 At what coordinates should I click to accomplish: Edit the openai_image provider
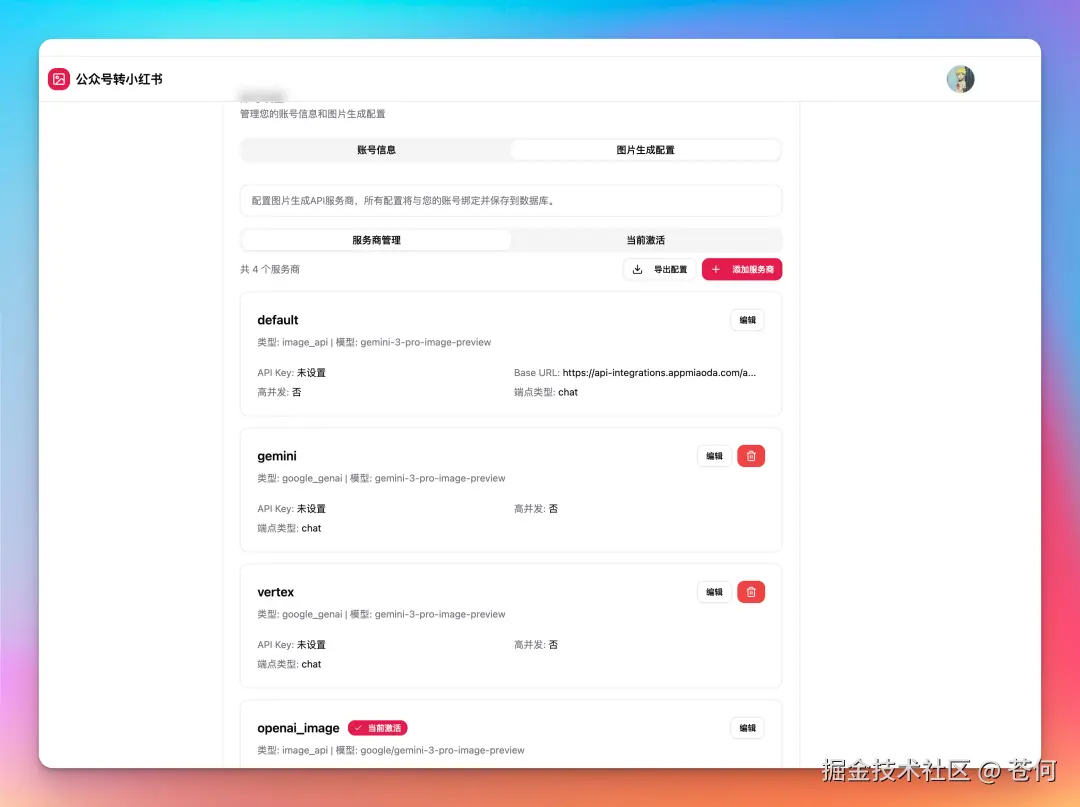click(747, 728)
